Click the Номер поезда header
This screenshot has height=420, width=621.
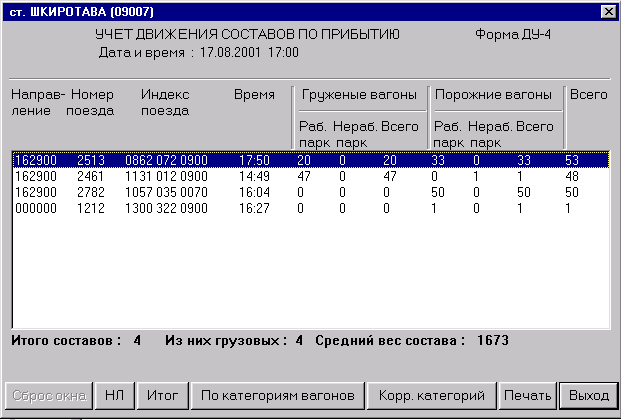(x=90, y=102)
